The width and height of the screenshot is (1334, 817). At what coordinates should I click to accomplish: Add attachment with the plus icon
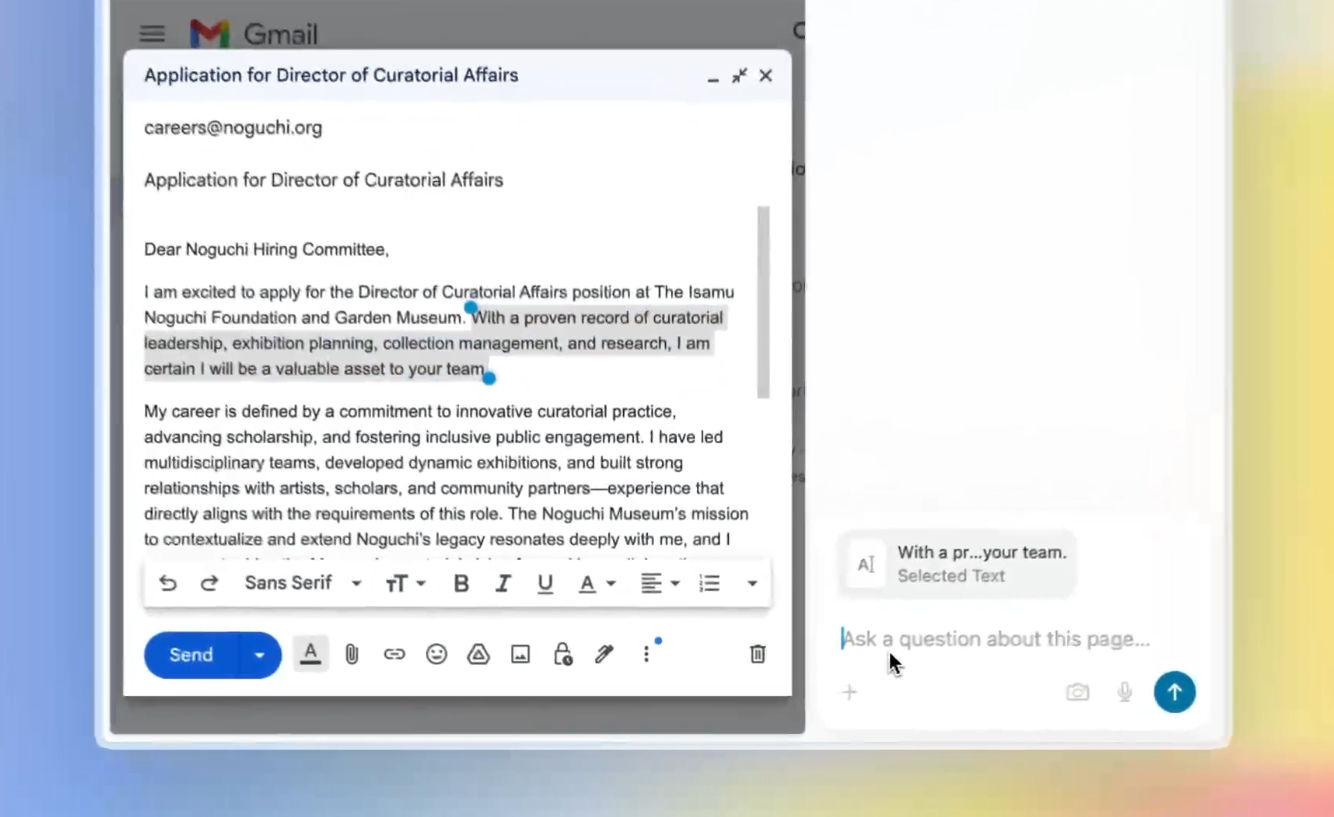coord(849,692)
